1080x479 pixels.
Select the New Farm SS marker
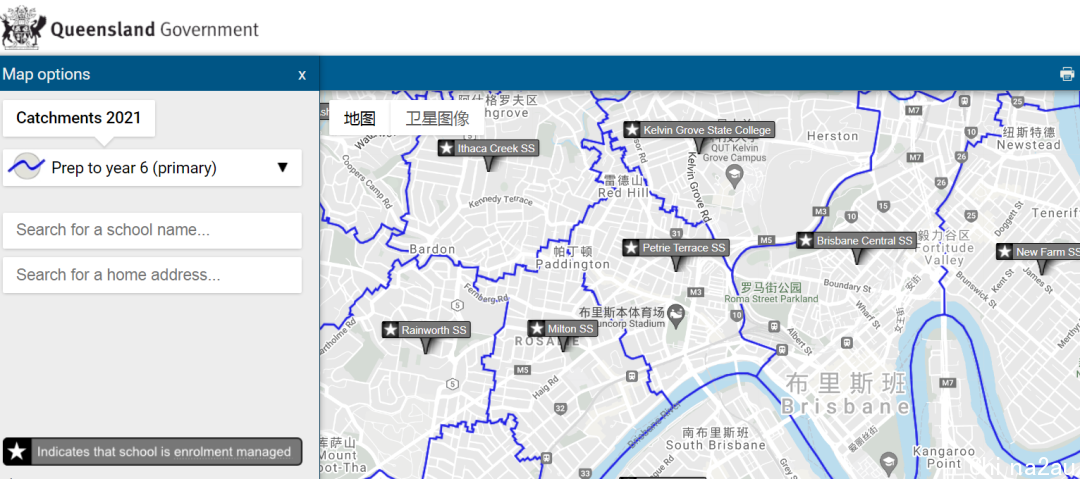tap(1040, 252)
